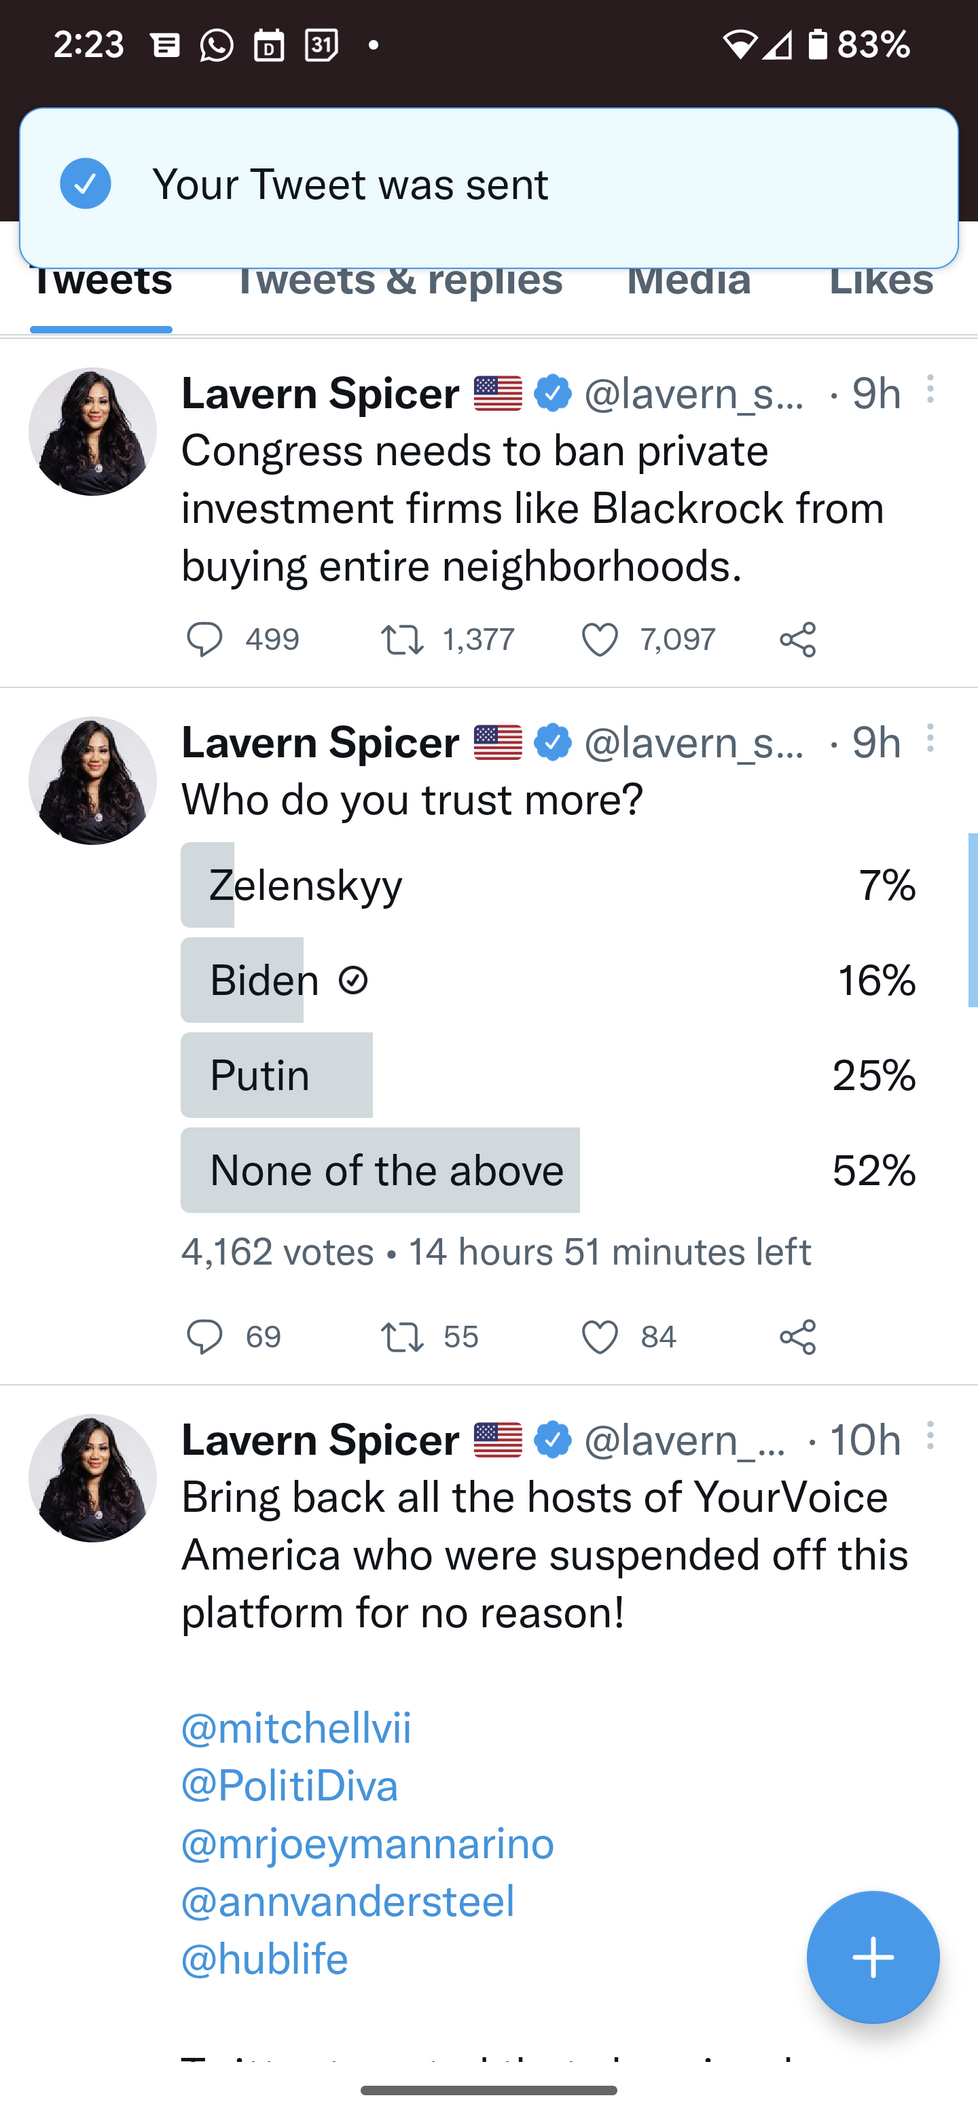Like the tweet with 7,097 likes

coord(600,639)
